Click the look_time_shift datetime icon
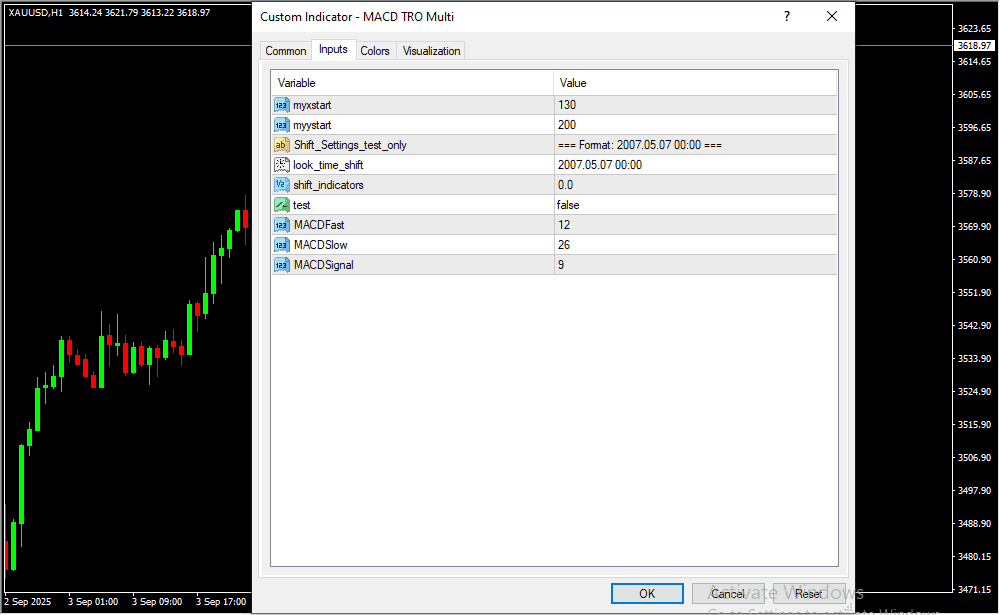Viewport: 1000px width, 615px height. 281,165
